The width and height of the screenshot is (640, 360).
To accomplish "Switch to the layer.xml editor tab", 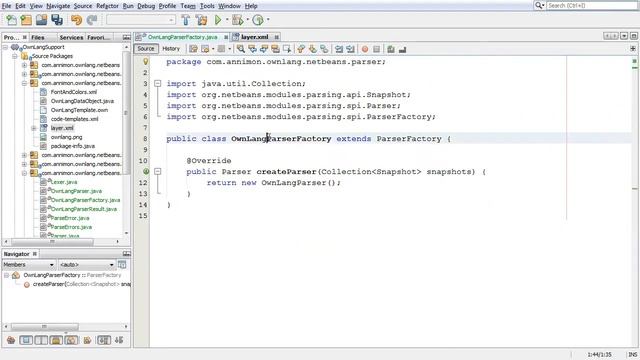I will tap(254, 37).
